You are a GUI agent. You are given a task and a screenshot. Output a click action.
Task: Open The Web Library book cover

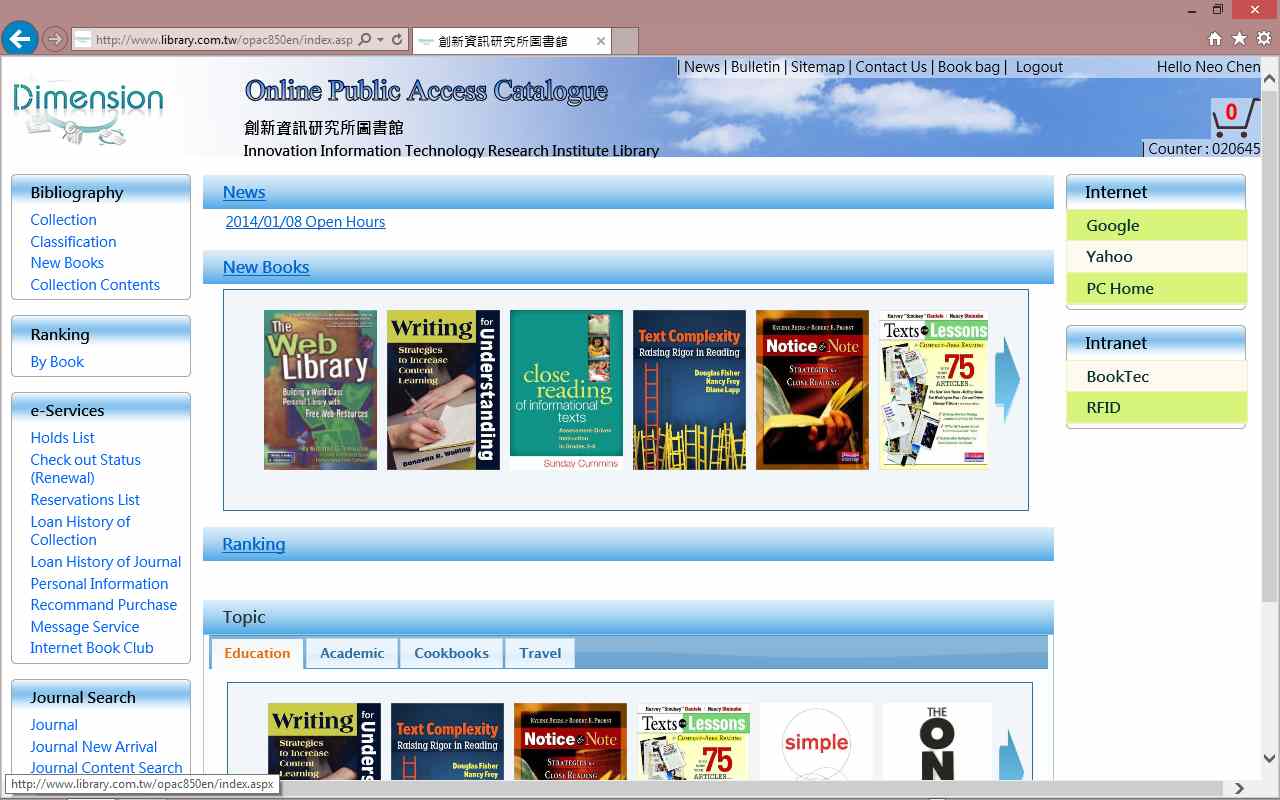pos(320,390)
